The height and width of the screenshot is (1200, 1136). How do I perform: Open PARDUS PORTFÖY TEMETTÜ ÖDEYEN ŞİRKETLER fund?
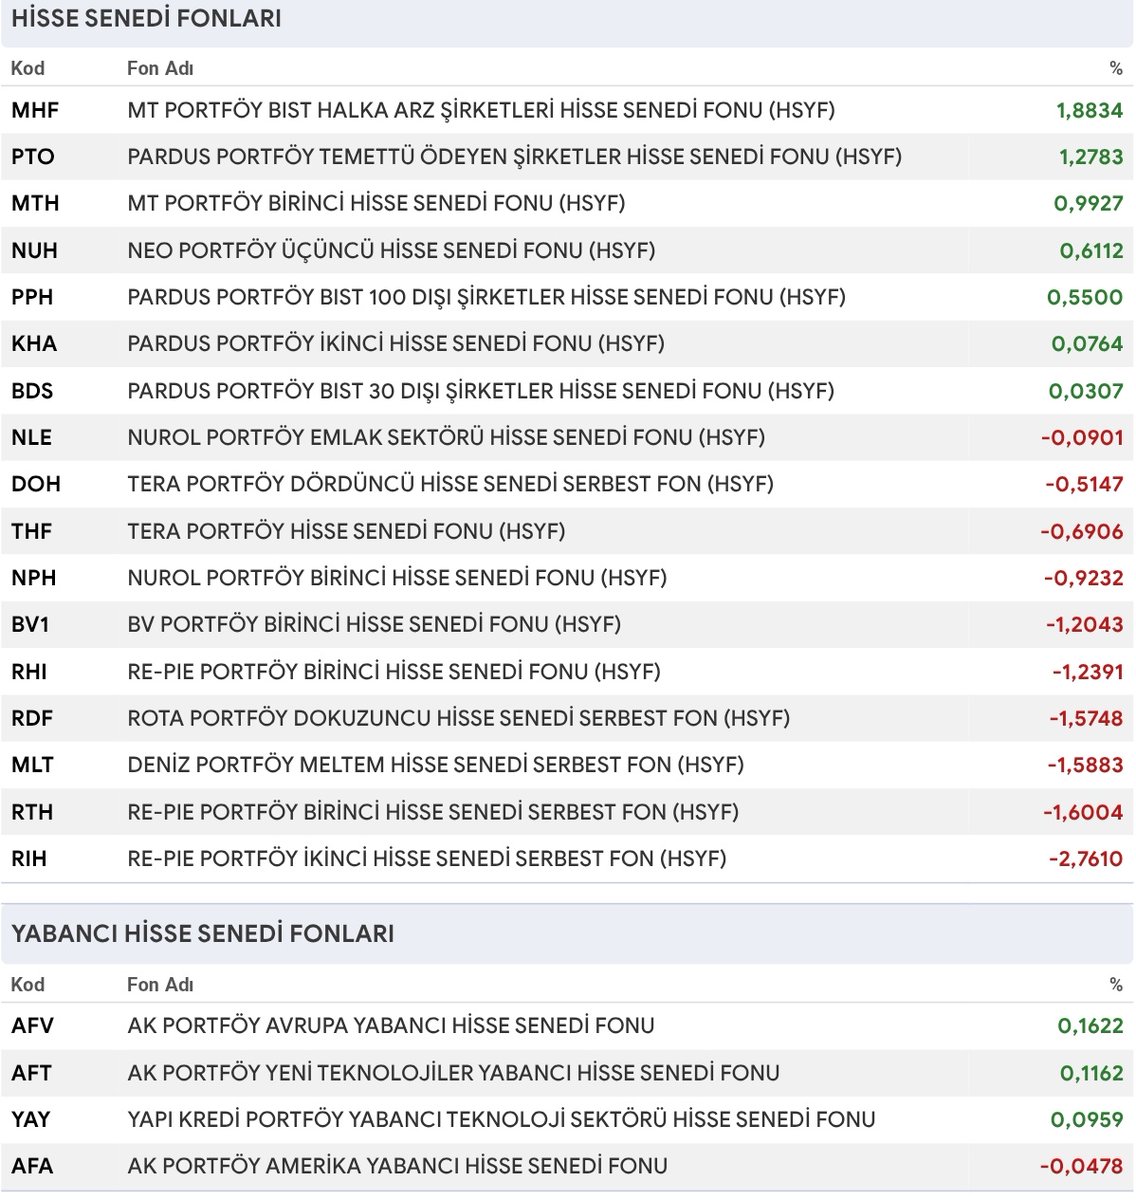514,157
